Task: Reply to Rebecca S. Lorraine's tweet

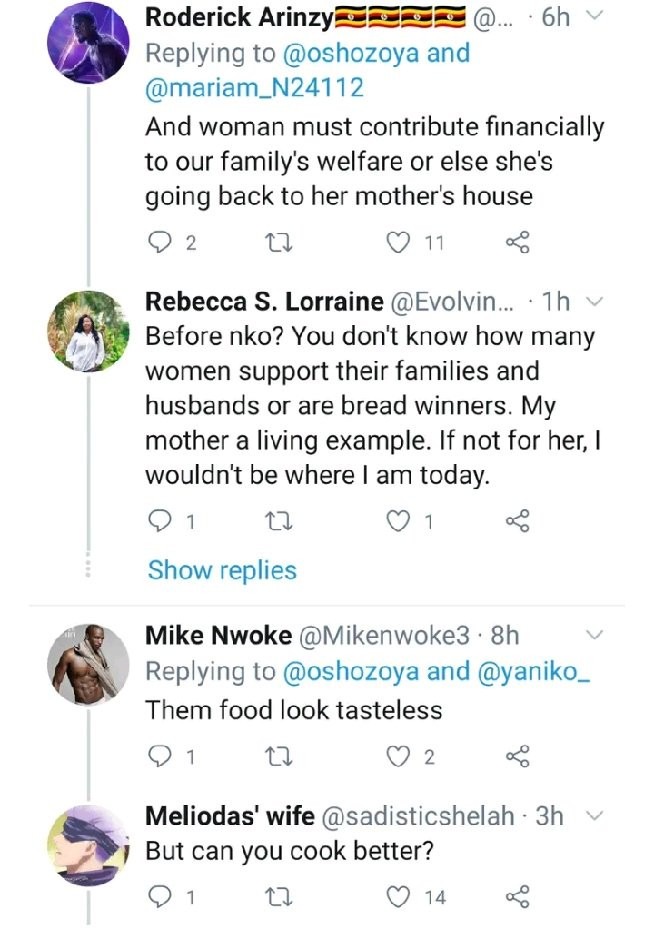Action: (159, 521)
